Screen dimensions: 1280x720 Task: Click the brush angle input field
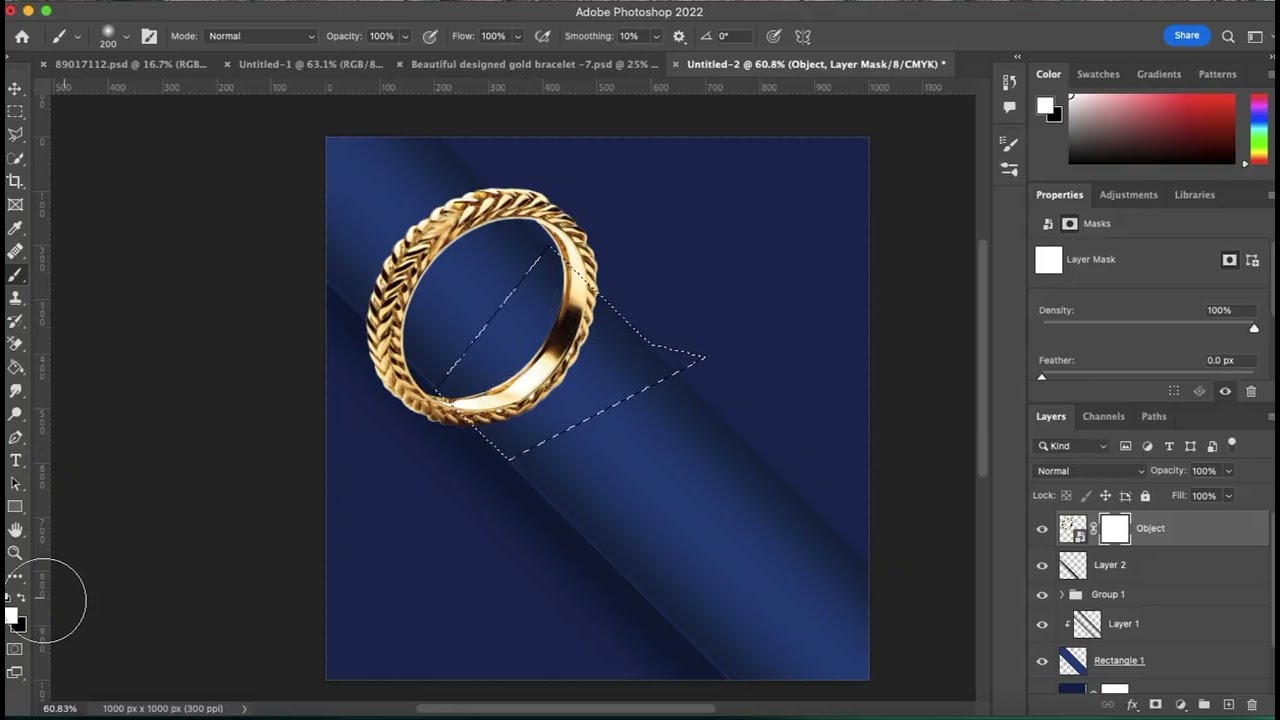tap(733, 36)
